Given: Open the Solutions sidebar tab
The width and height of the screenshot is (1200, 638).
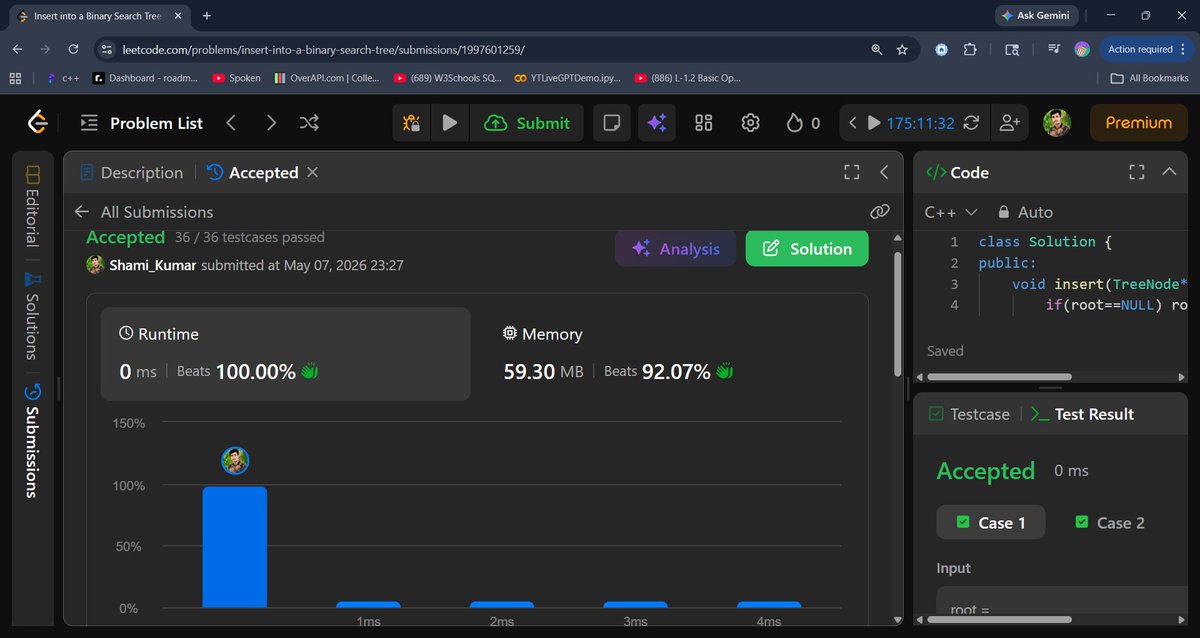Looking at the screenshot, I should [x=33, y=315].
